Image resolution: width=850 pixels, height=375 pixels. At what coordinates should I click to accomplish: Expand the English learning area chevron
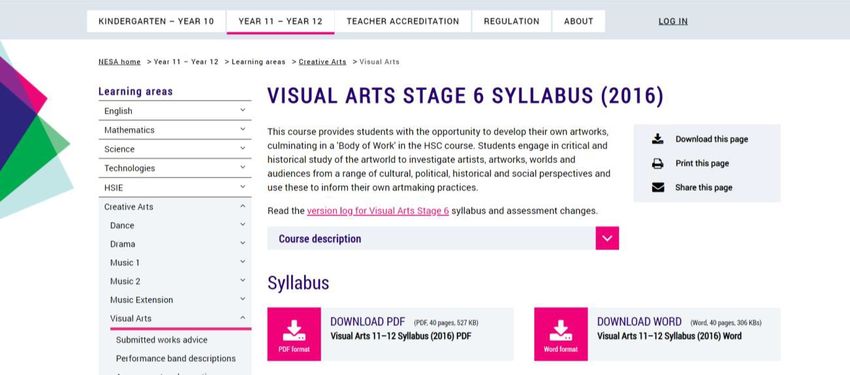pyautogui.click(x=242, y=110)
